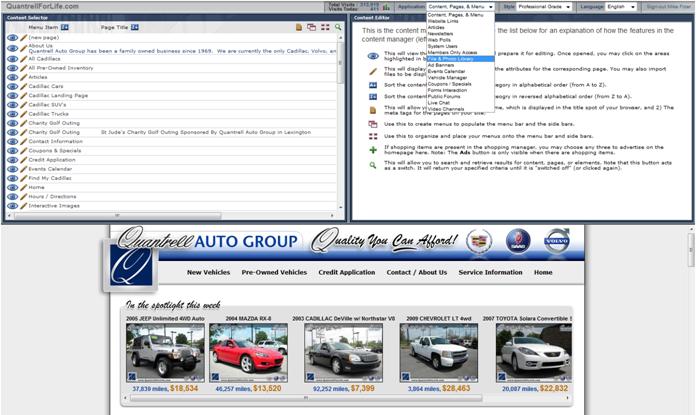
Task: Open the visit statistics bar chart icon
Action: tap(386, 7)
